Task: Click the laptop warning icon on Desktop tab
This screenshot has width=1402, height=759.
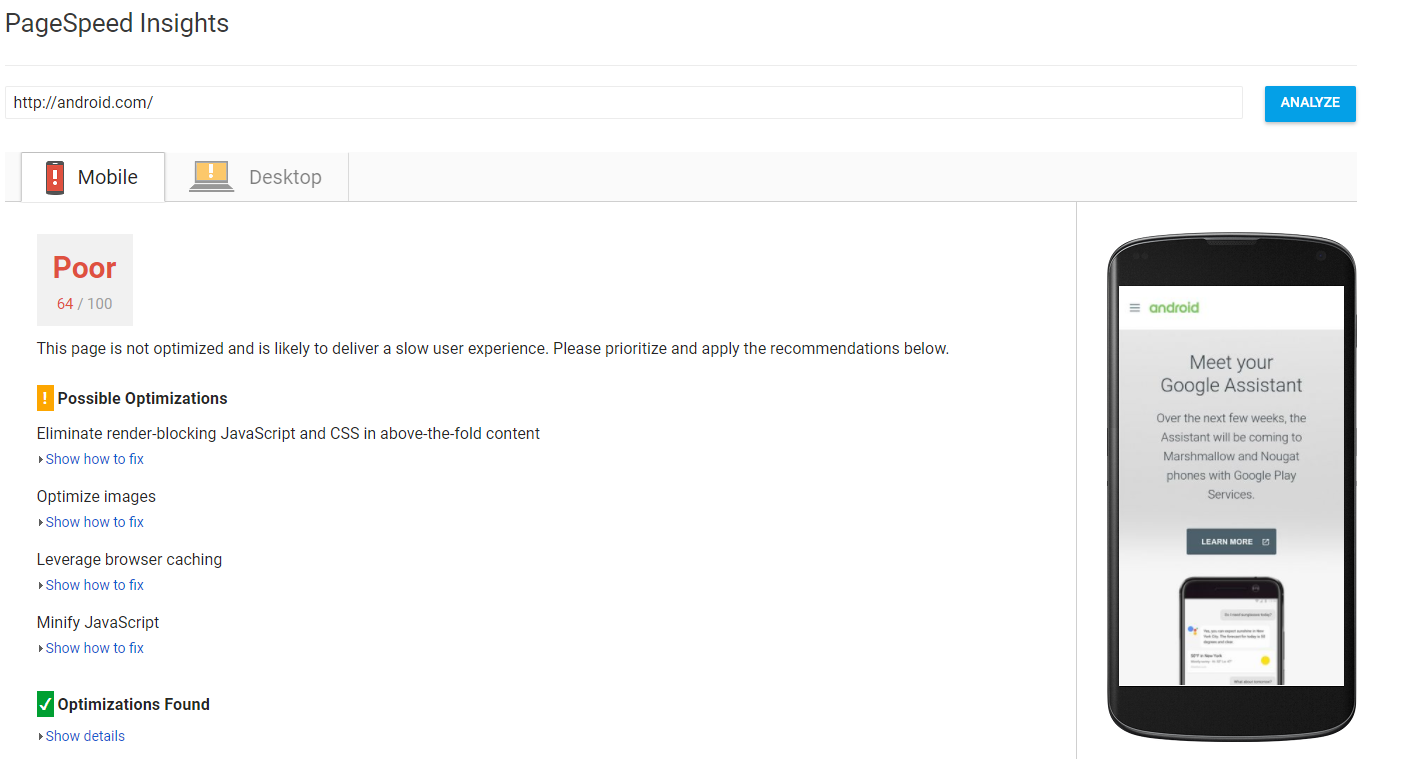Action: (x=211, y=176)
